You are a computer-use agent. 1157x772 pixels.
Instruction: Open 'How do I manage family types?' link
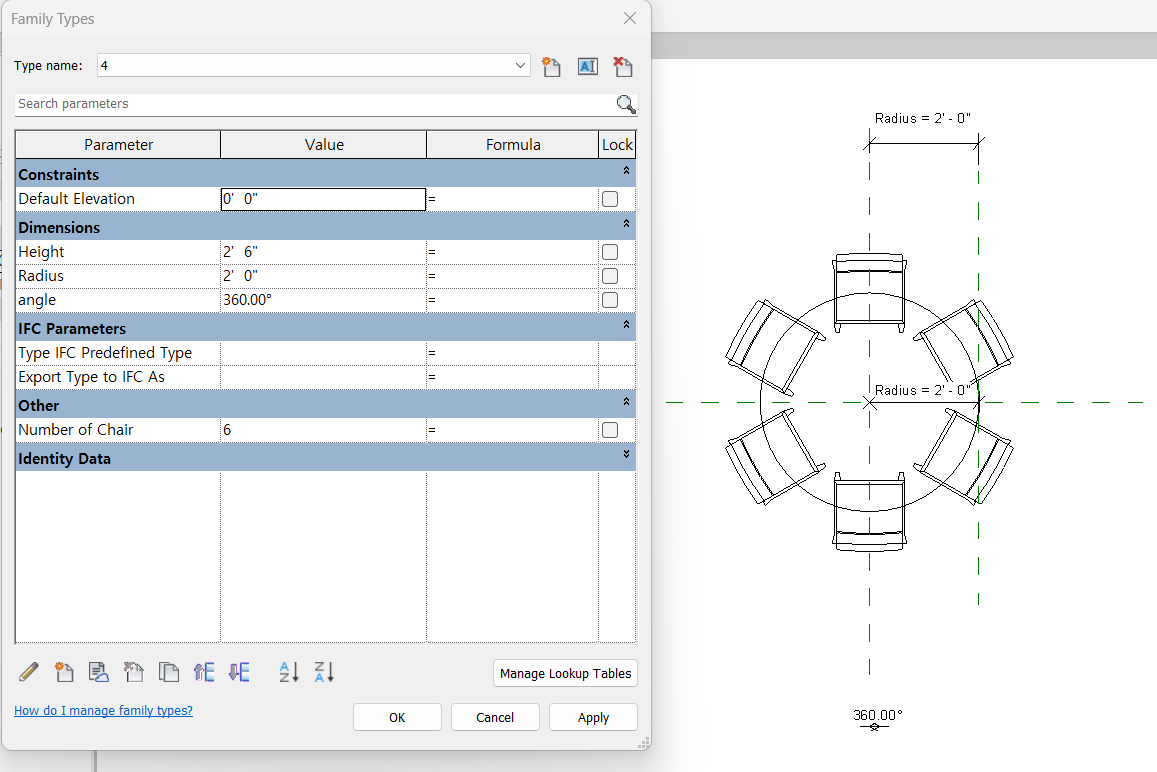103,711
